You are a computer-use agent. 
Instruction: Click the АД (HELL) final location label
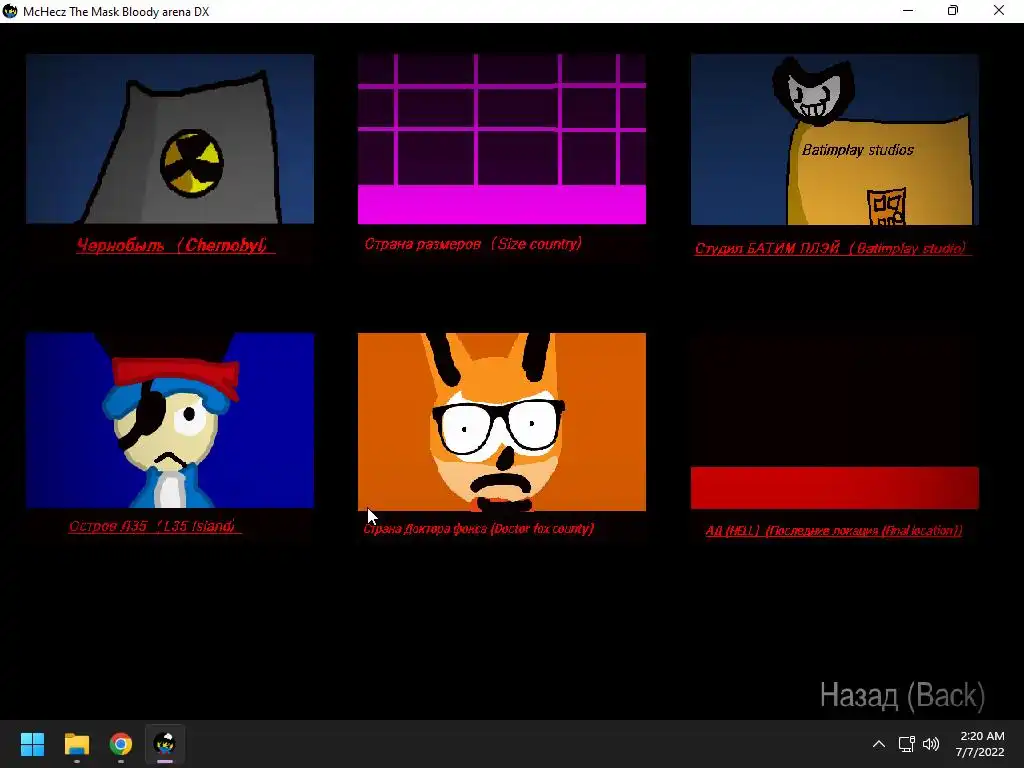pyautogui.click(x=834, y=530)
